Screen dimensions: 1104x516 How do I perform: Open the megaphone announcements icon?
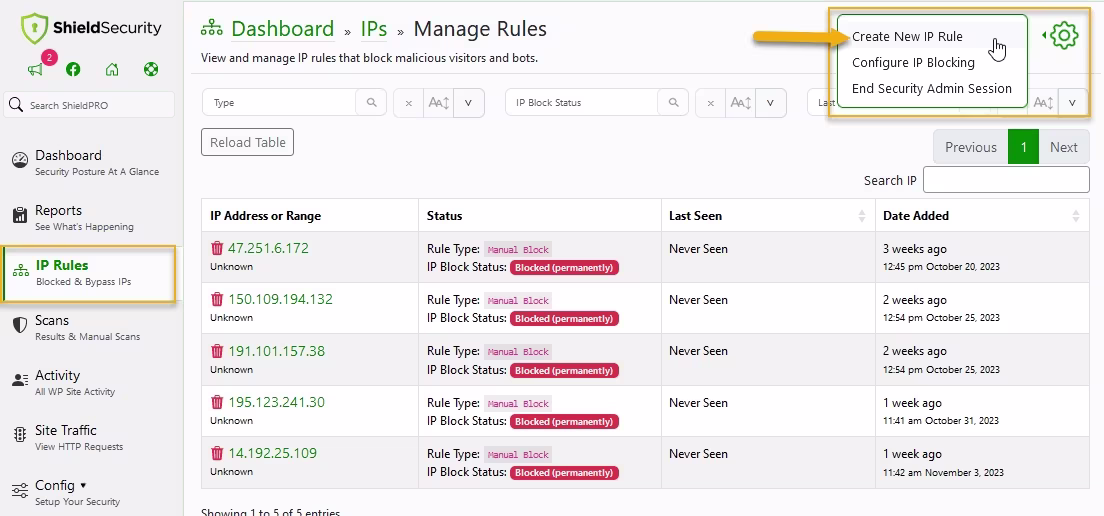tap(36, 70)
